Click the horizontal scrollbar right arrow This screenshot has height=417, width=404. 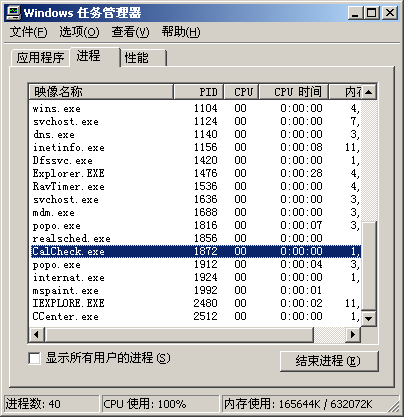(353, 334)
